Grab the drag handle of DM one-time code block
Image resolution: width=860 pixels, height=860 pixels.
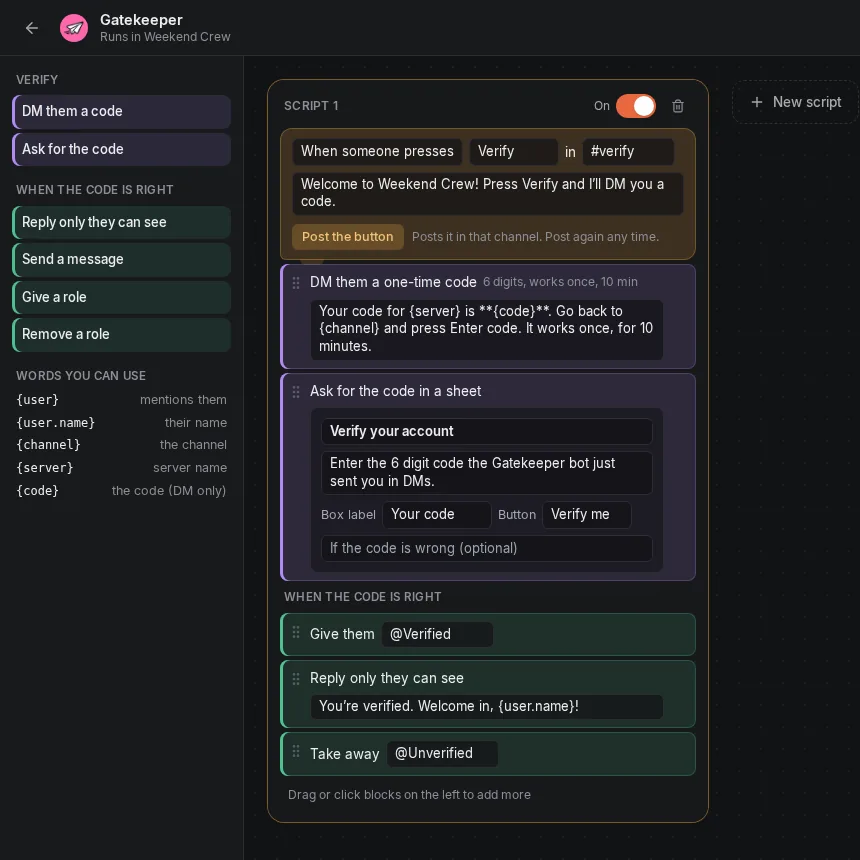(296, 282)
